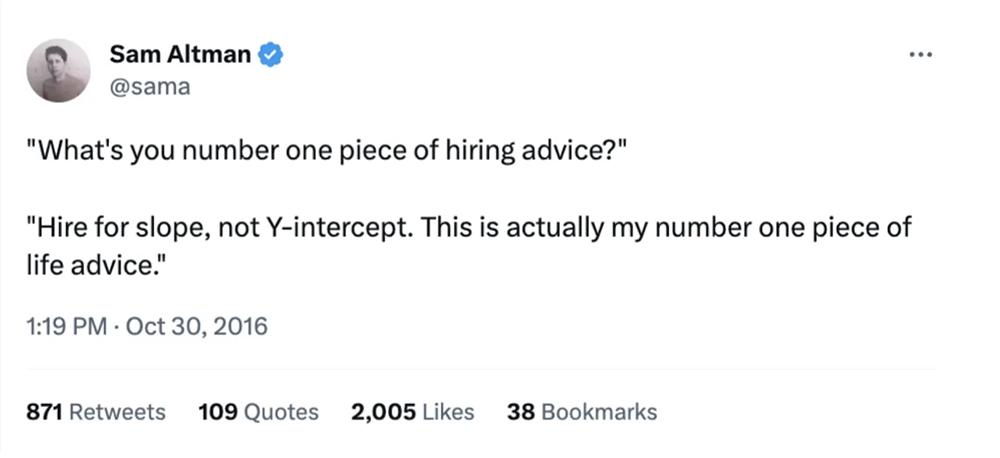Open Sam Altman's profile avatar
The height and width of the screenshot is (458, 1000).
(58, 70)
